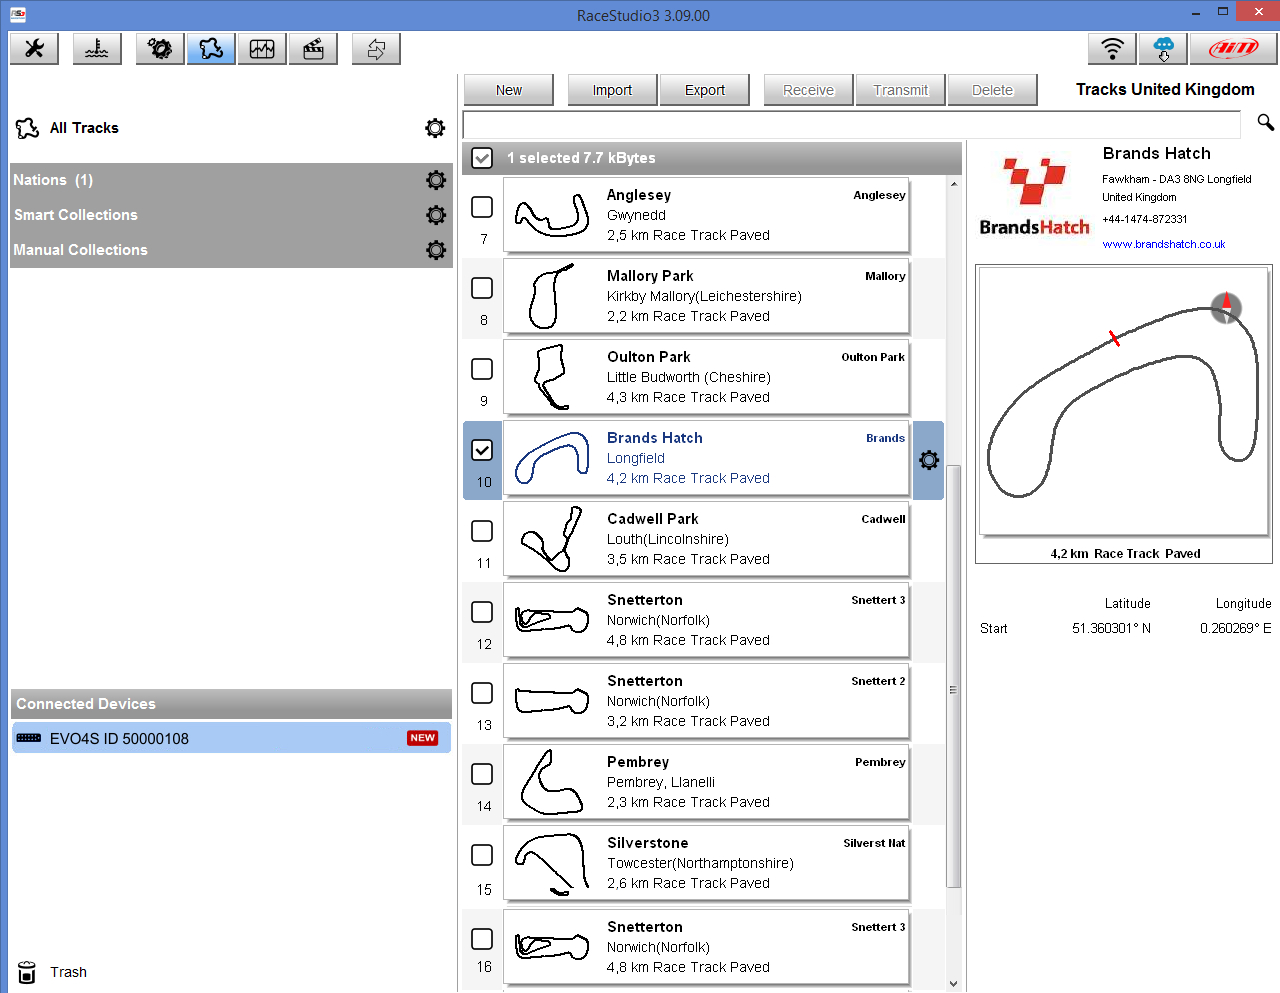Select All Tracks in the left panel
Image resolution: width=1280 pixels, height=993 pixels.
point(84,128)
